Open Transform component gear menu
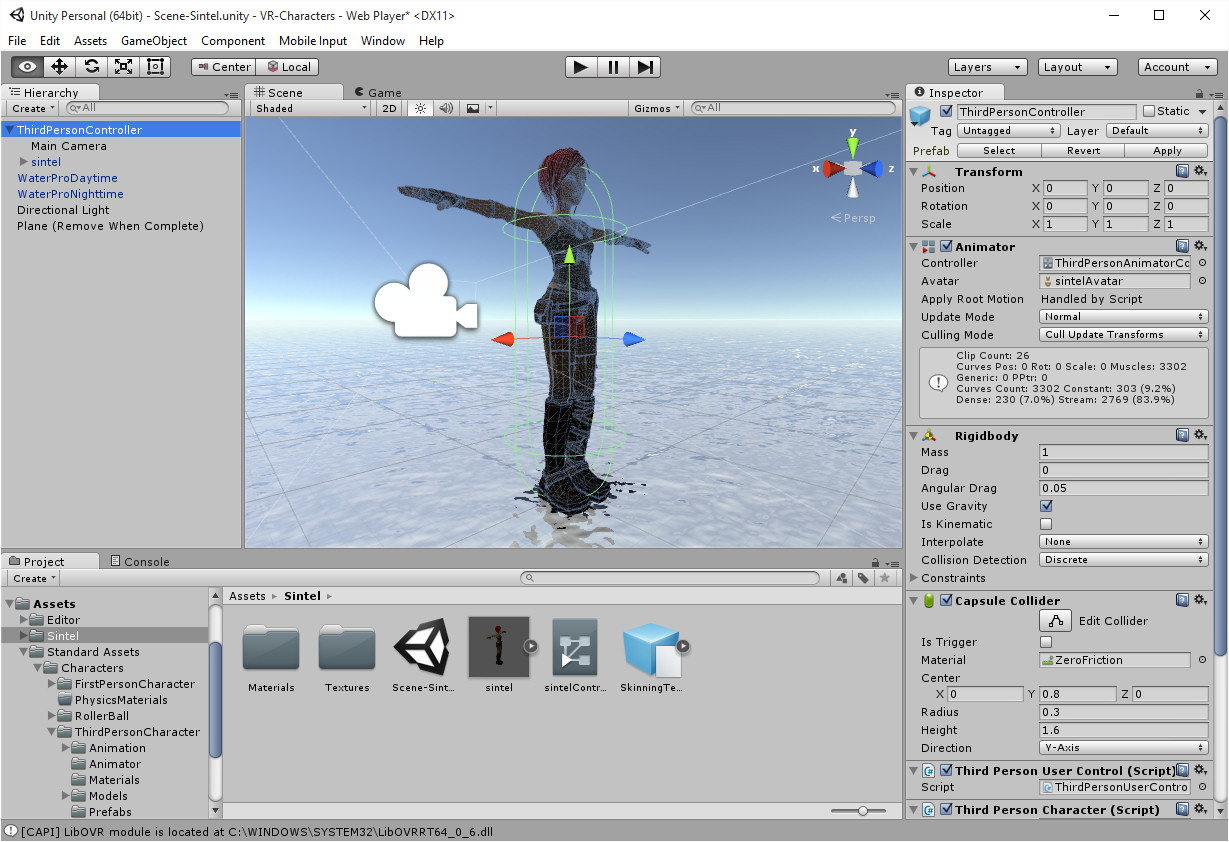The height and width of the screenshot is (842, 1229). click(x=1201, y=172)
